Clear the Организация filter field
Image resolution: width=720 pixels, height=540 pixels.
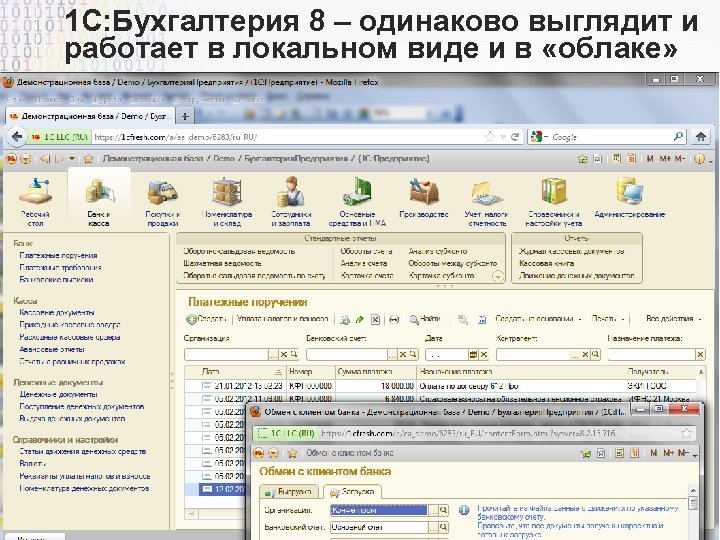click(284, 354)
